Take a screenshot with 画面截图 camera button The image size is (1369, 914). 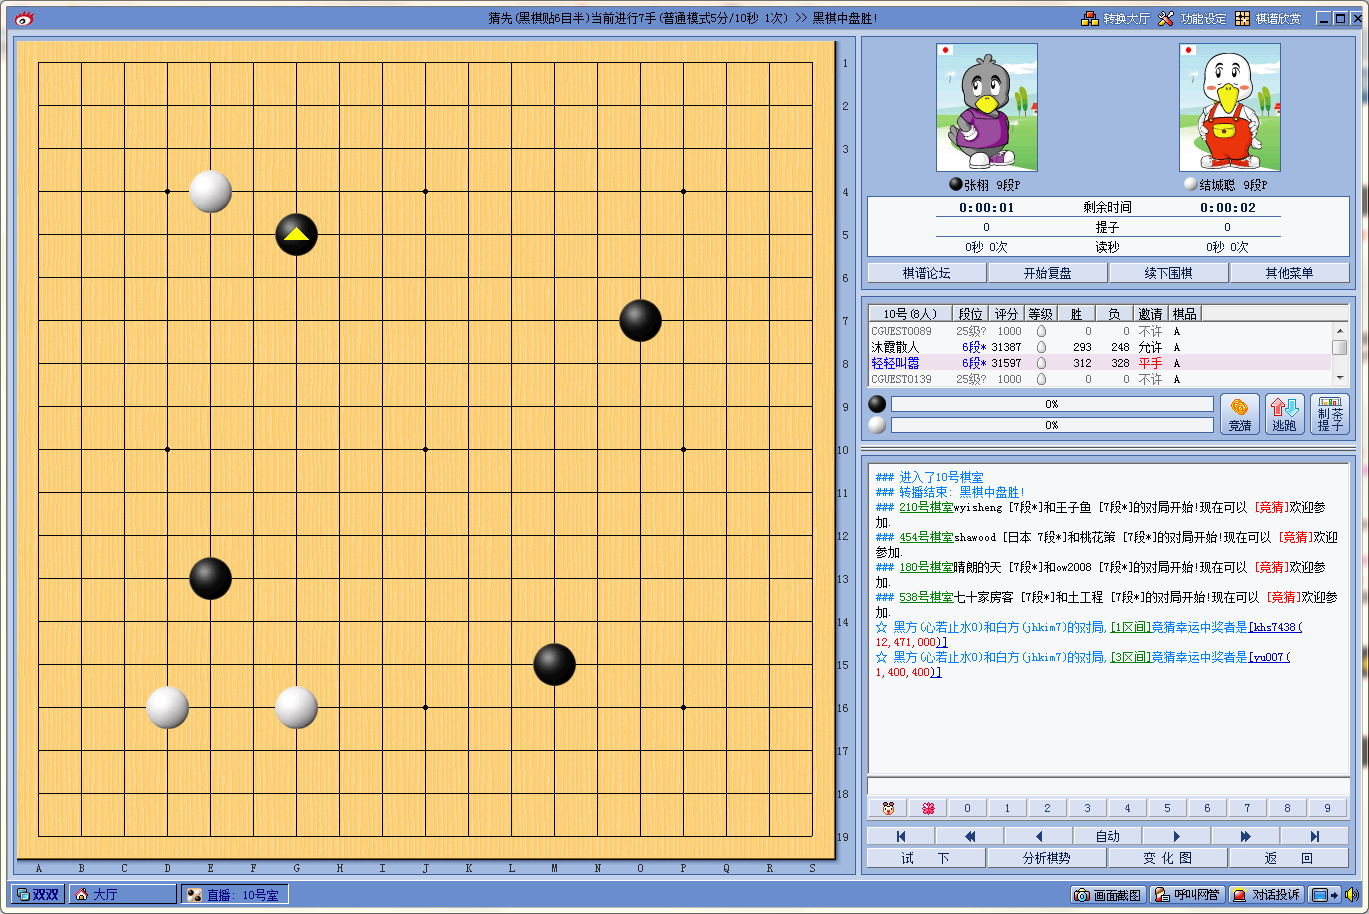click(1107, 895)
